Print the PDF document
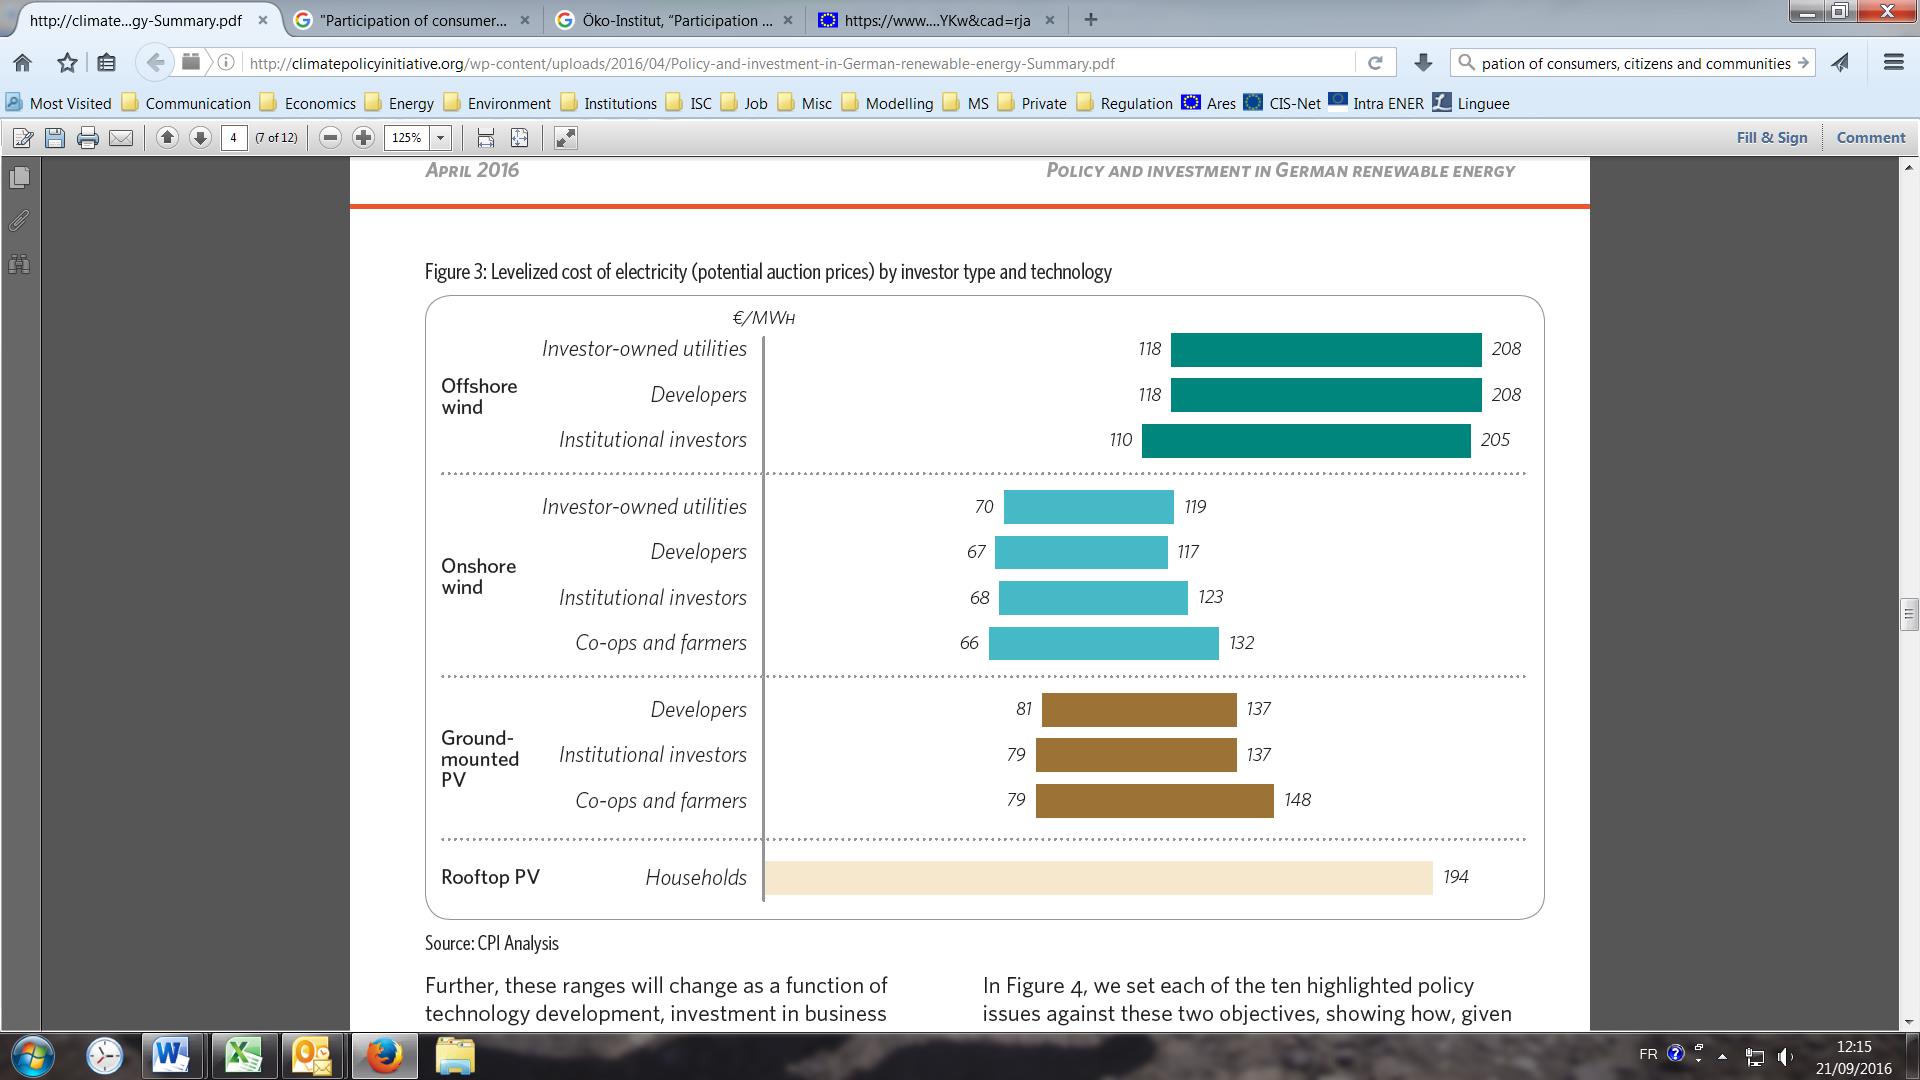Screen dimensions: 1920x1080 [88, 138]
